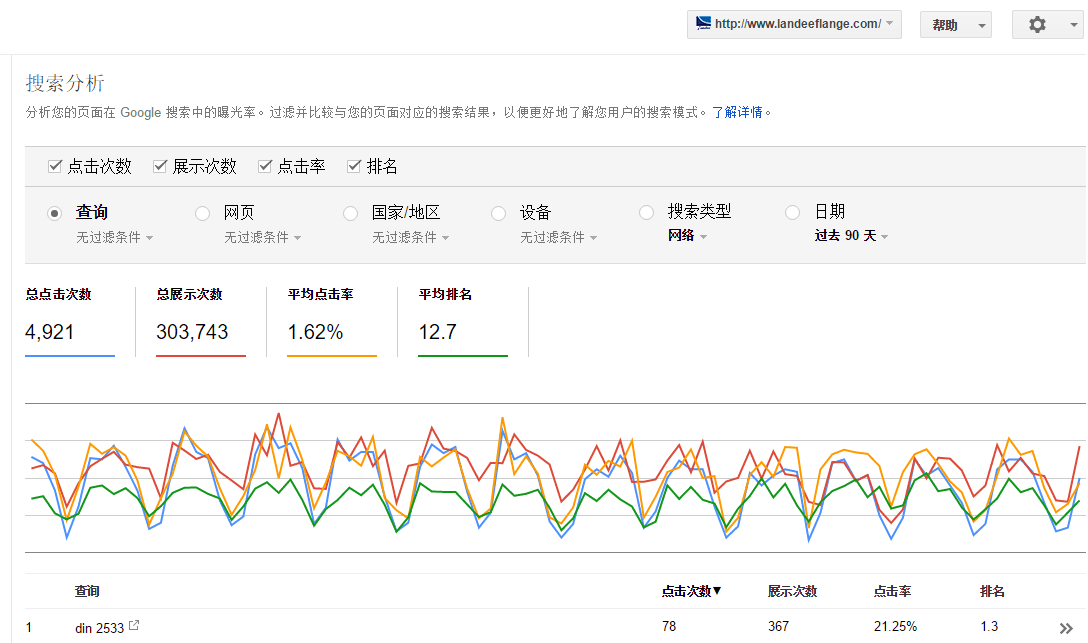1088x643 pixels.
Task: Open din 2533 query in new window
Action: click(134, 625)
